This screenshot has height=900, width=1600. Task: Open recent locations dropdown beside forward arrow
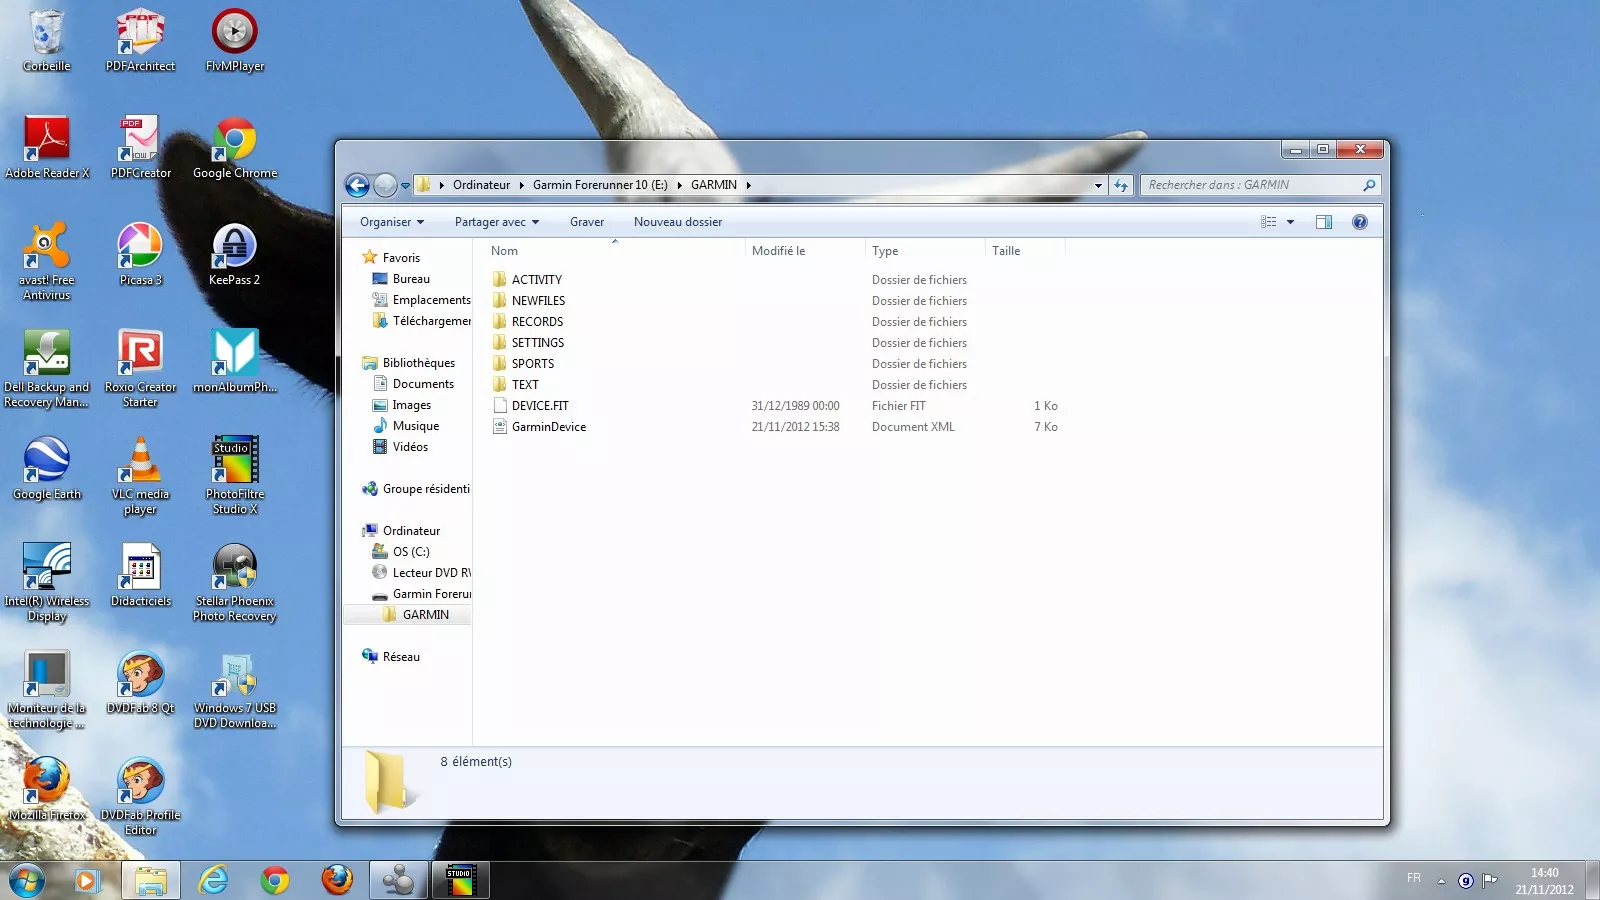tap(405, 186)
